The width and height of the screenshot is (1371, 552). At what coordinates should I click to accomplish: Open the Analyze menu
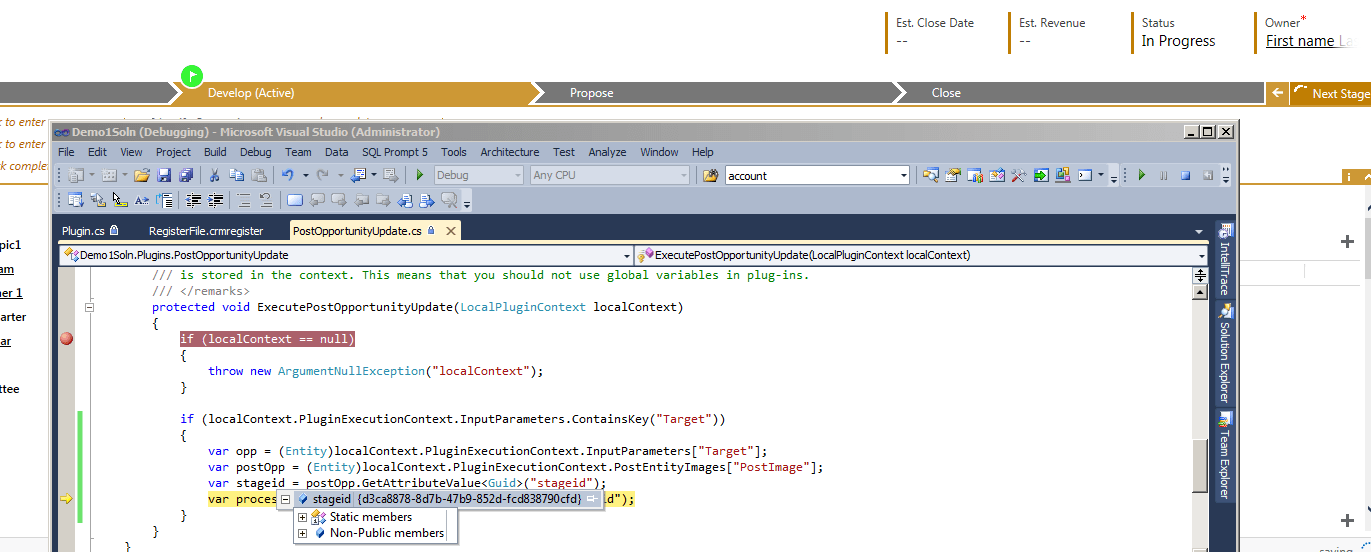pos(607,152)
